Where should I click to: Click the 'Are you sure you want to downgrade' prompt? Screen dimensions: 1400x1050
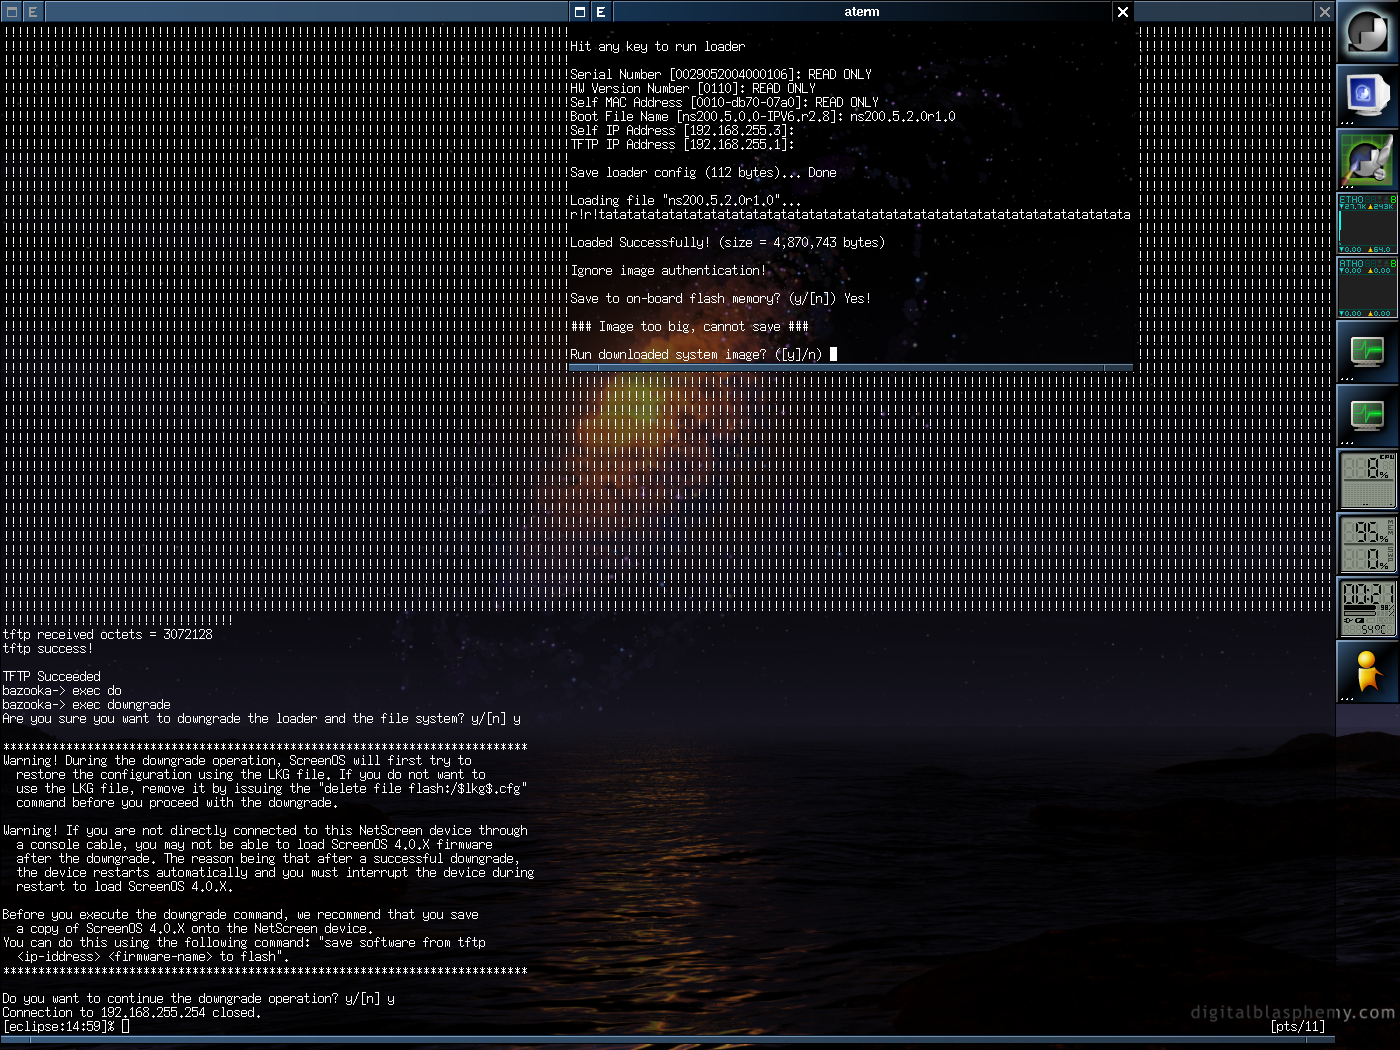pos(261,719)
